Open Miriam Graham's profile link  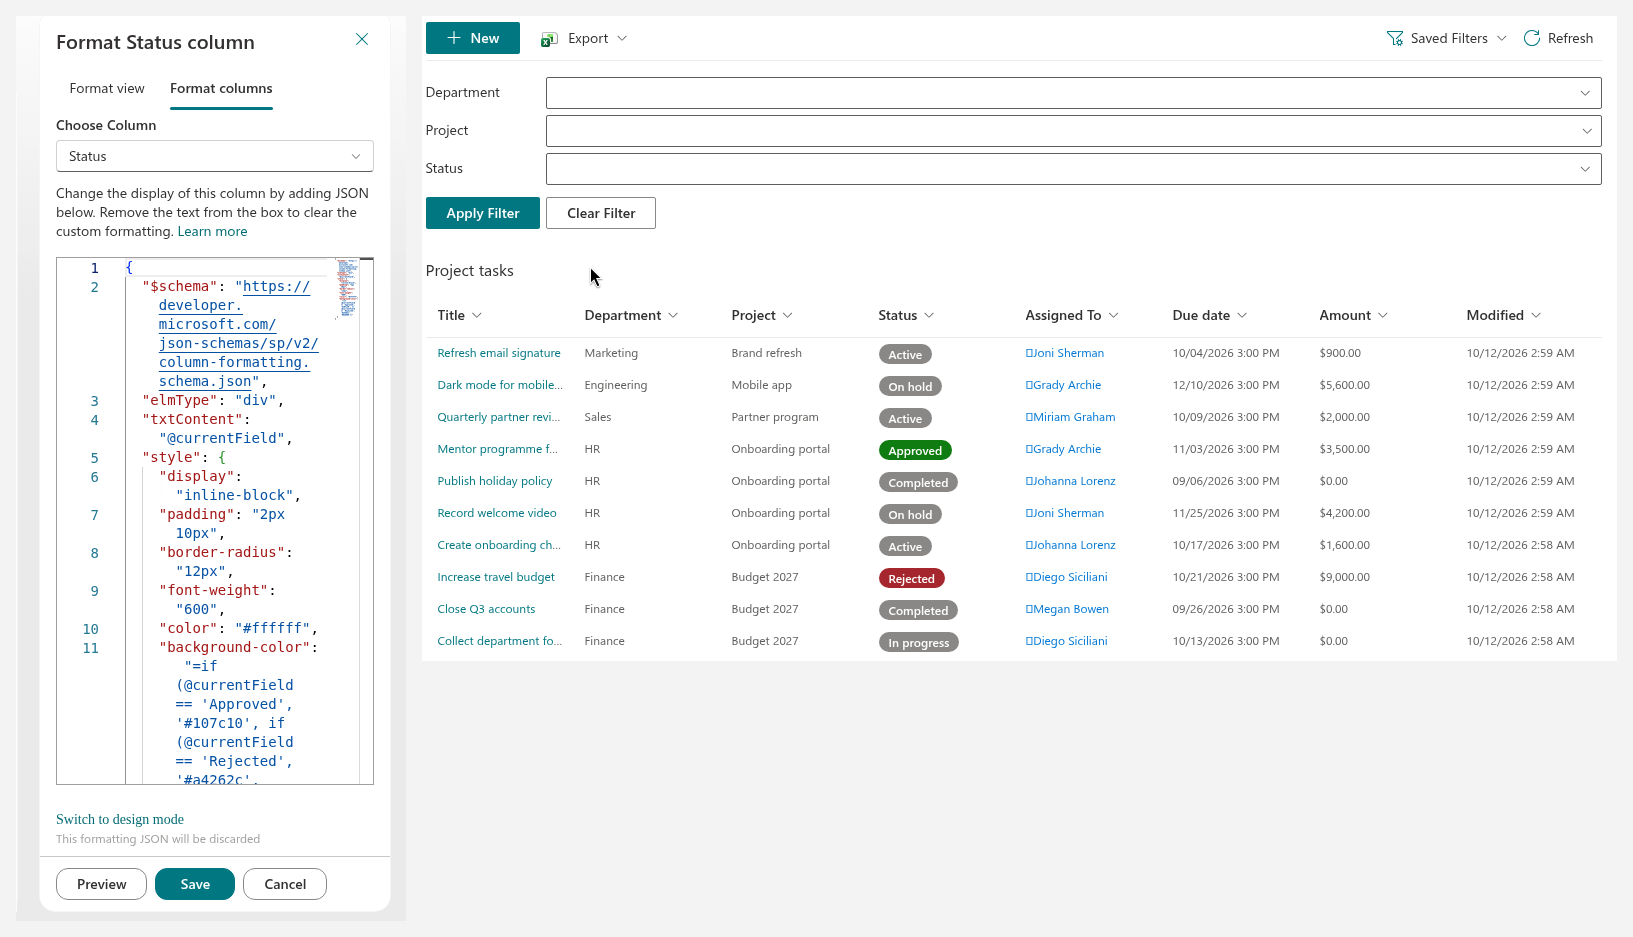(x=1070, y=417)
